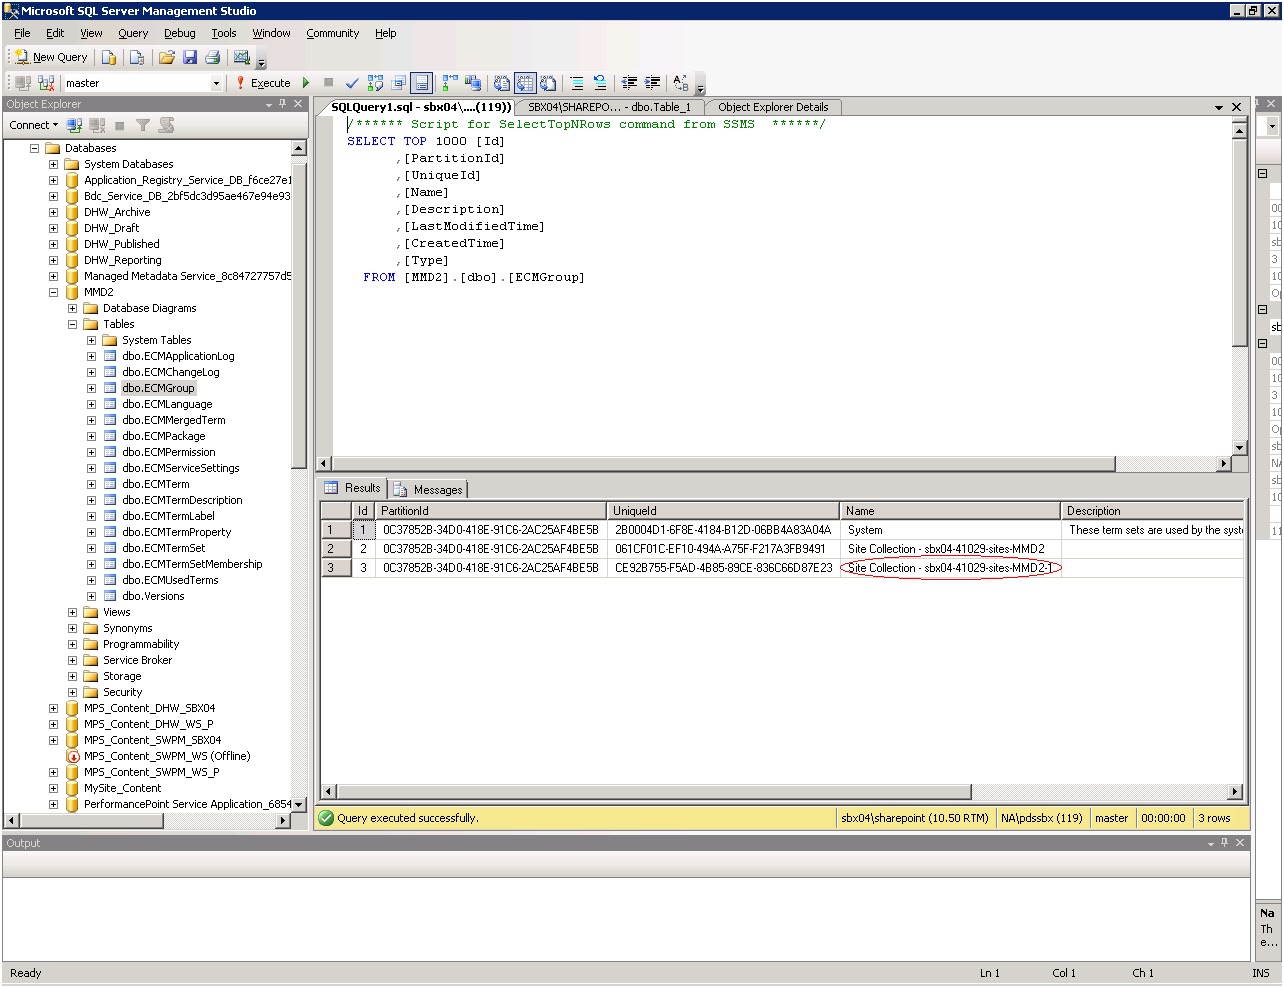Click the filter icon in Object Explorer
The image size is (1284, 988).
(x=144, y=124)
